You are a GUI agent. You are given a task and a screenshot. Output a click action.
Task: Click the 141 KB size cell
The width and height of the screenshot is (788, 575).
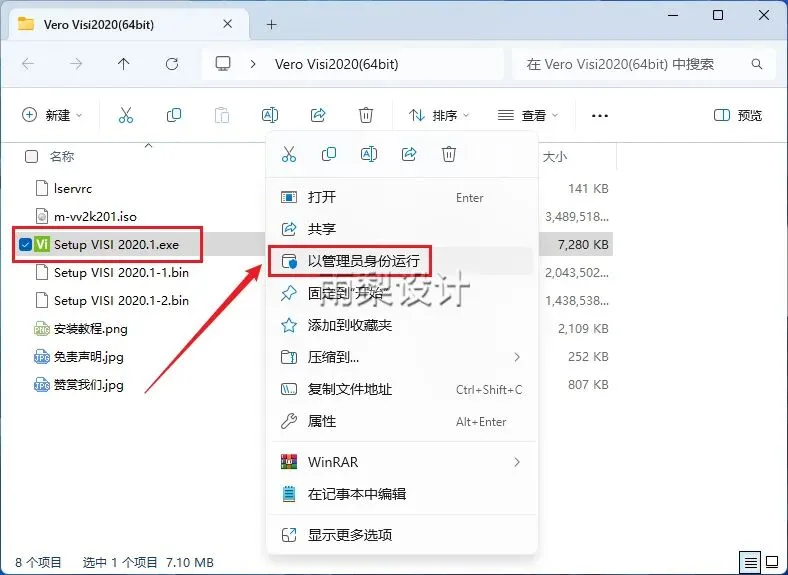pyautogui.click(x=588, y=188)
